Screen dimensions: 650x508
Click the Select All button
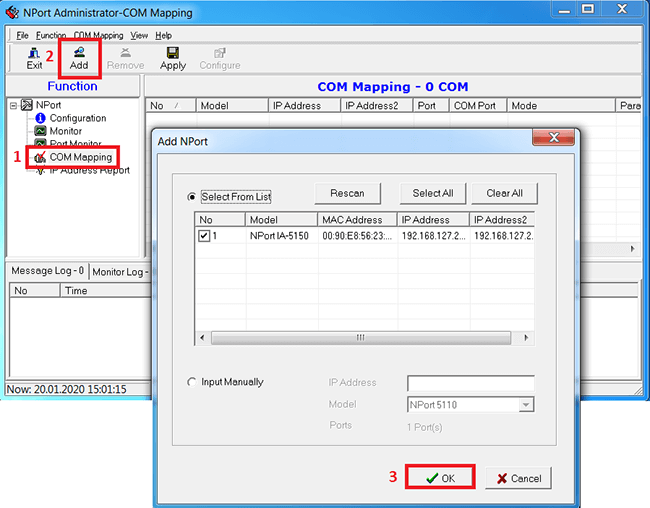tap(433, 193)
